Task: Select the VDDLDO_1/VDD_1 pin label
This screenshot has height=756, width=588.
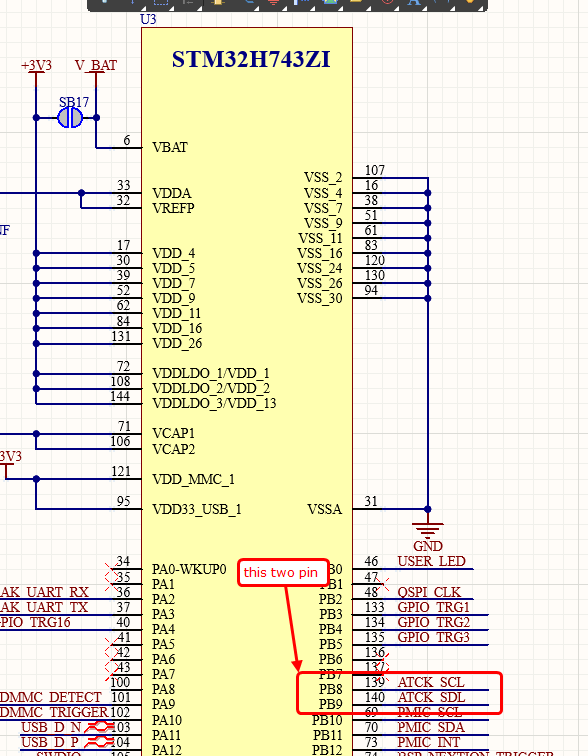Action: 211,373
